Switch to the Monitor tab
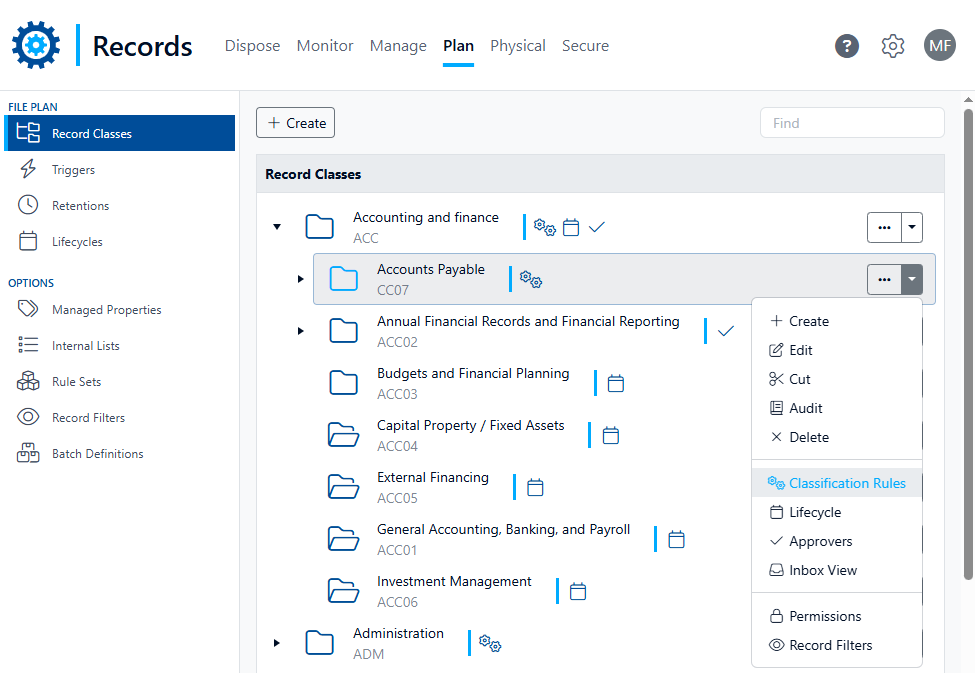 [x=325, y=46]
